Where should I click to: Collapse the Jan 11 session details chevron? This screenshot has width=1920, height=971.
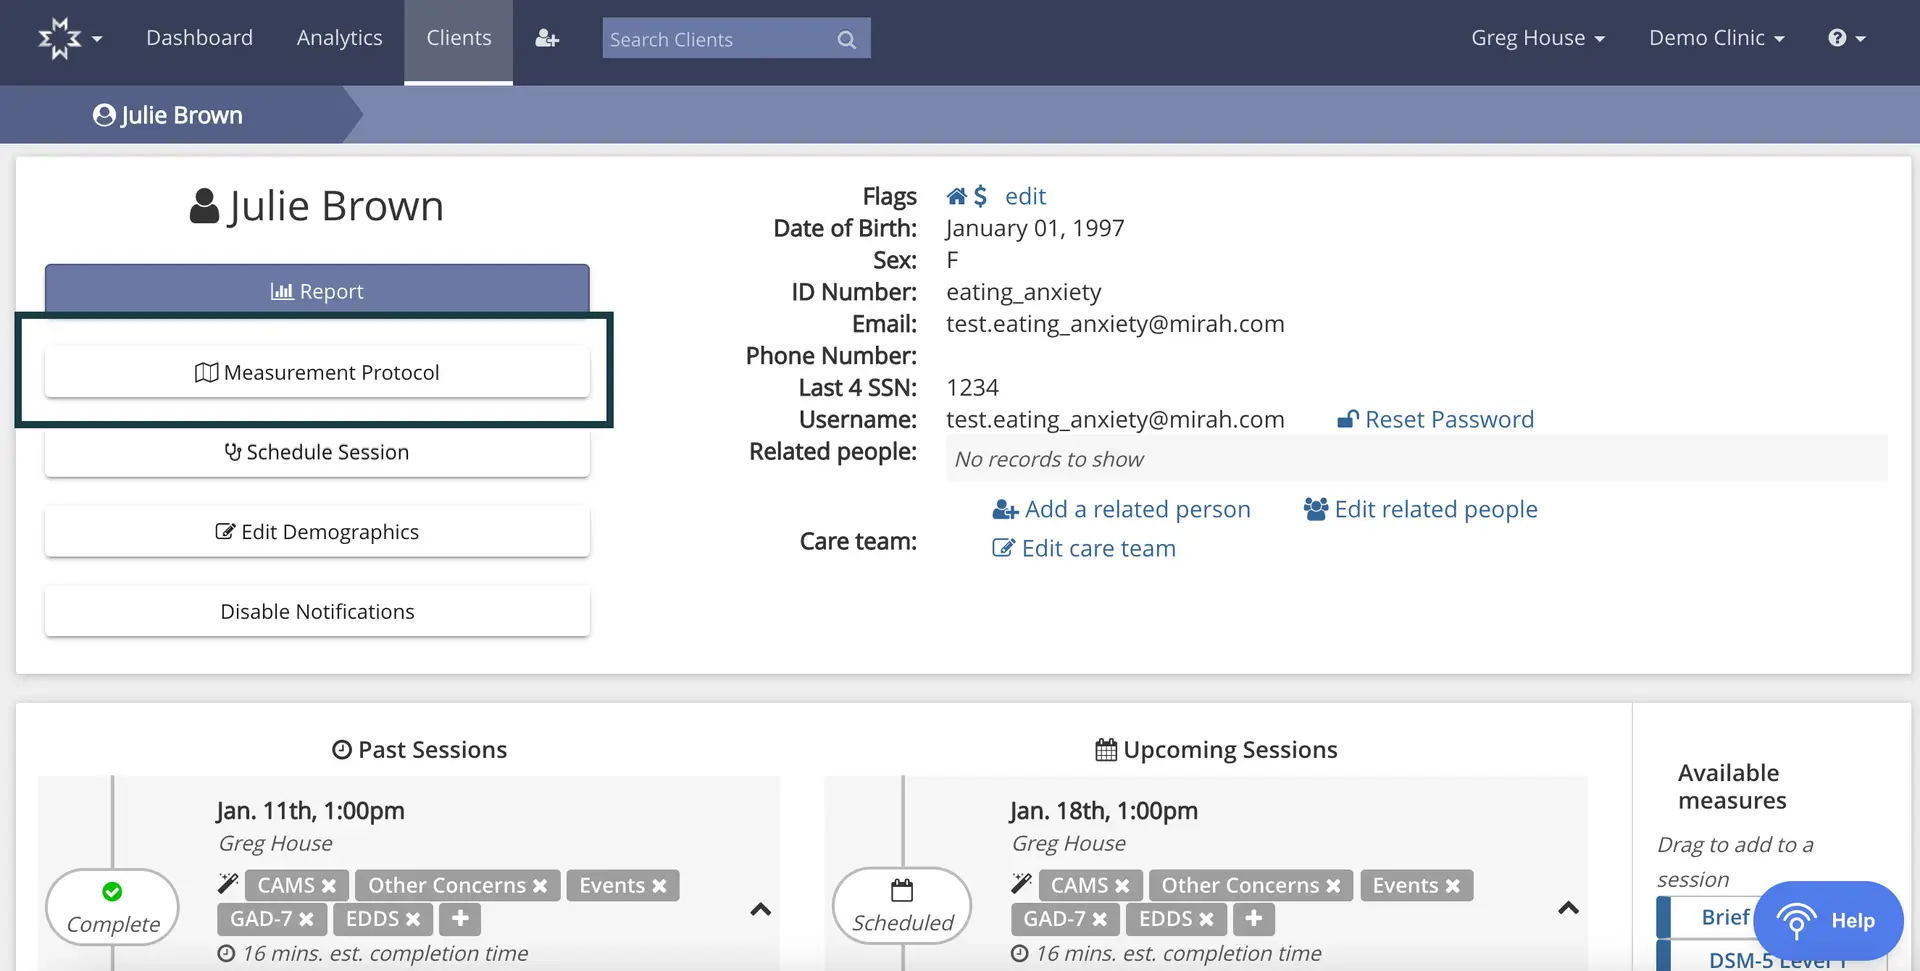tap(761, 909)
